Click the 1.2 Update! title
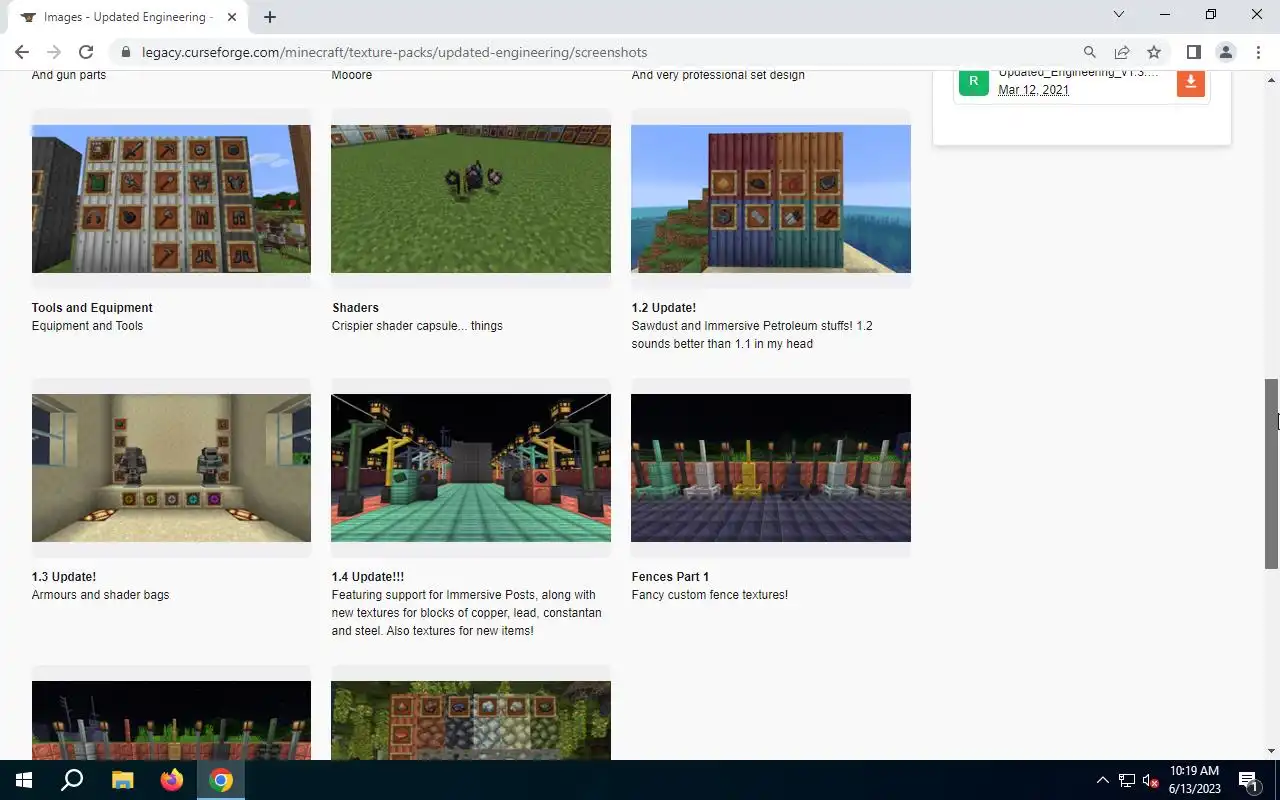 (664, 308)
